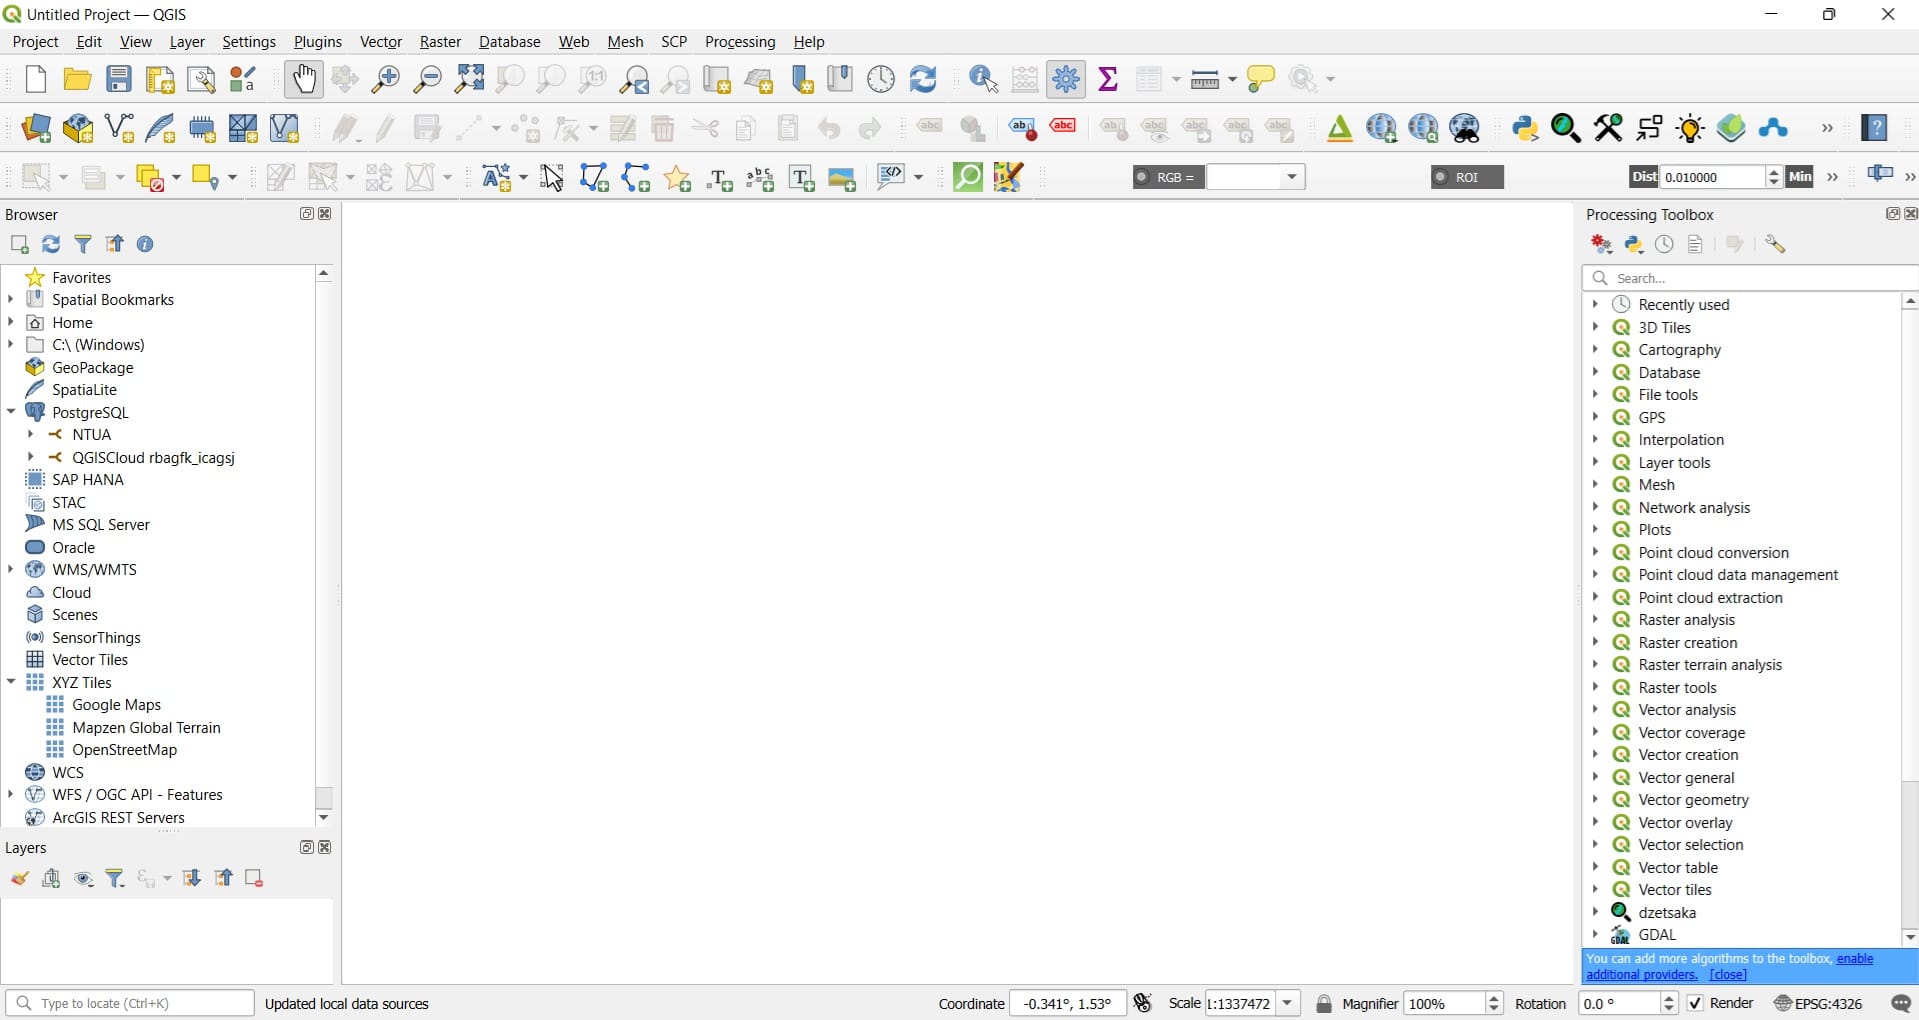Expand Raster analysis in Processing Toolbox
Image resolution: width=1919 pixels, height=1020 pixels.
point(1595,619)
